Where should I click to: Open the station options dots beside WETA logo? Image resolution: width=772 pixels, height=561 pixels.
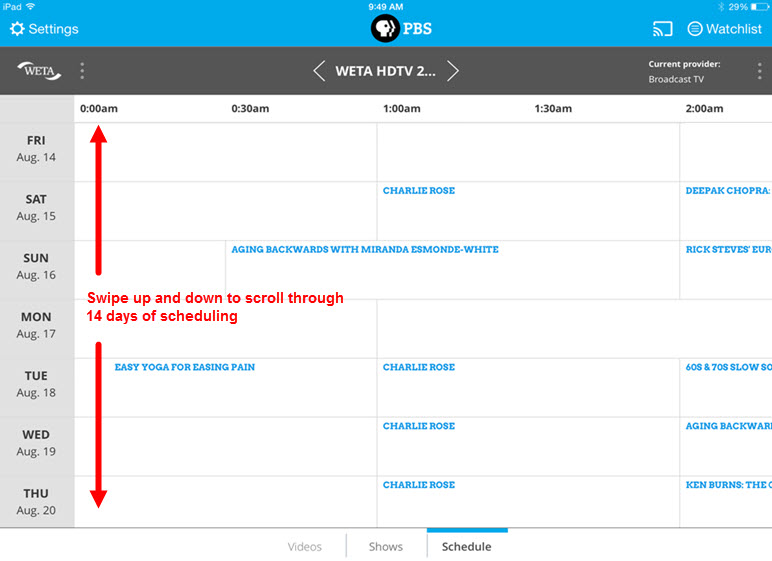click(82, 71)
